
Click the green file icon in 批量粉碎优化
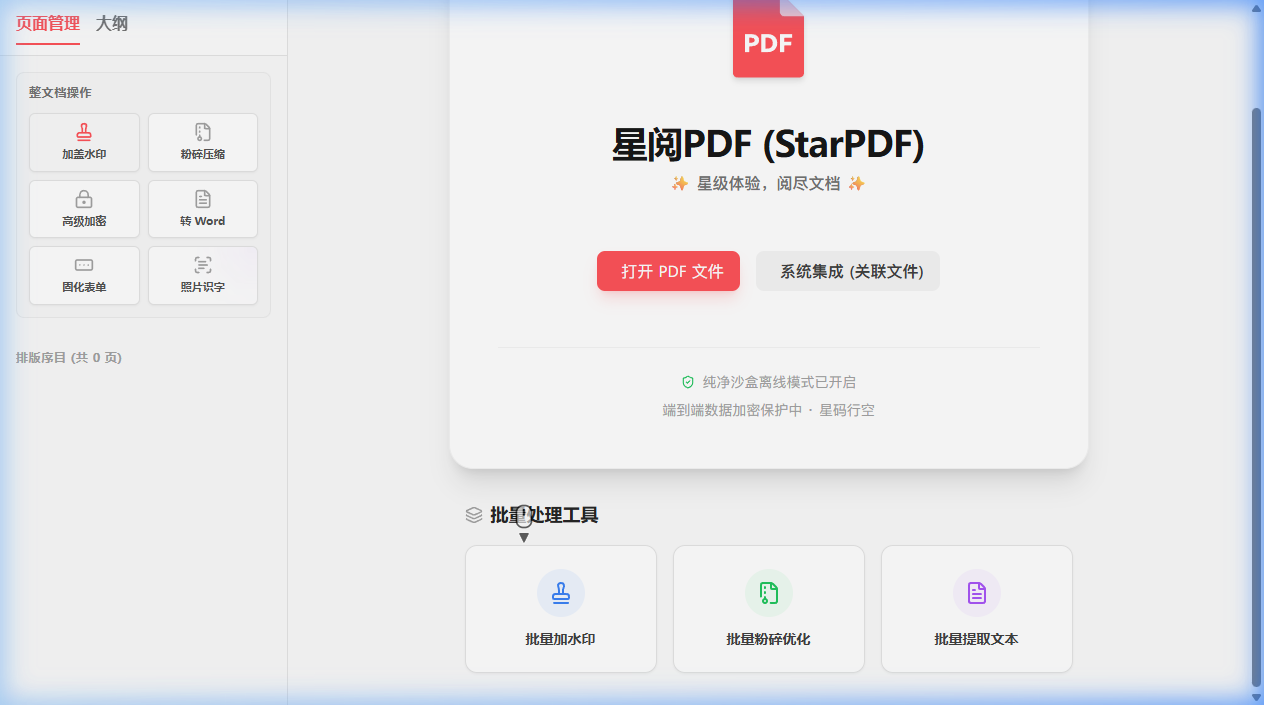click(x=769, y=593)
